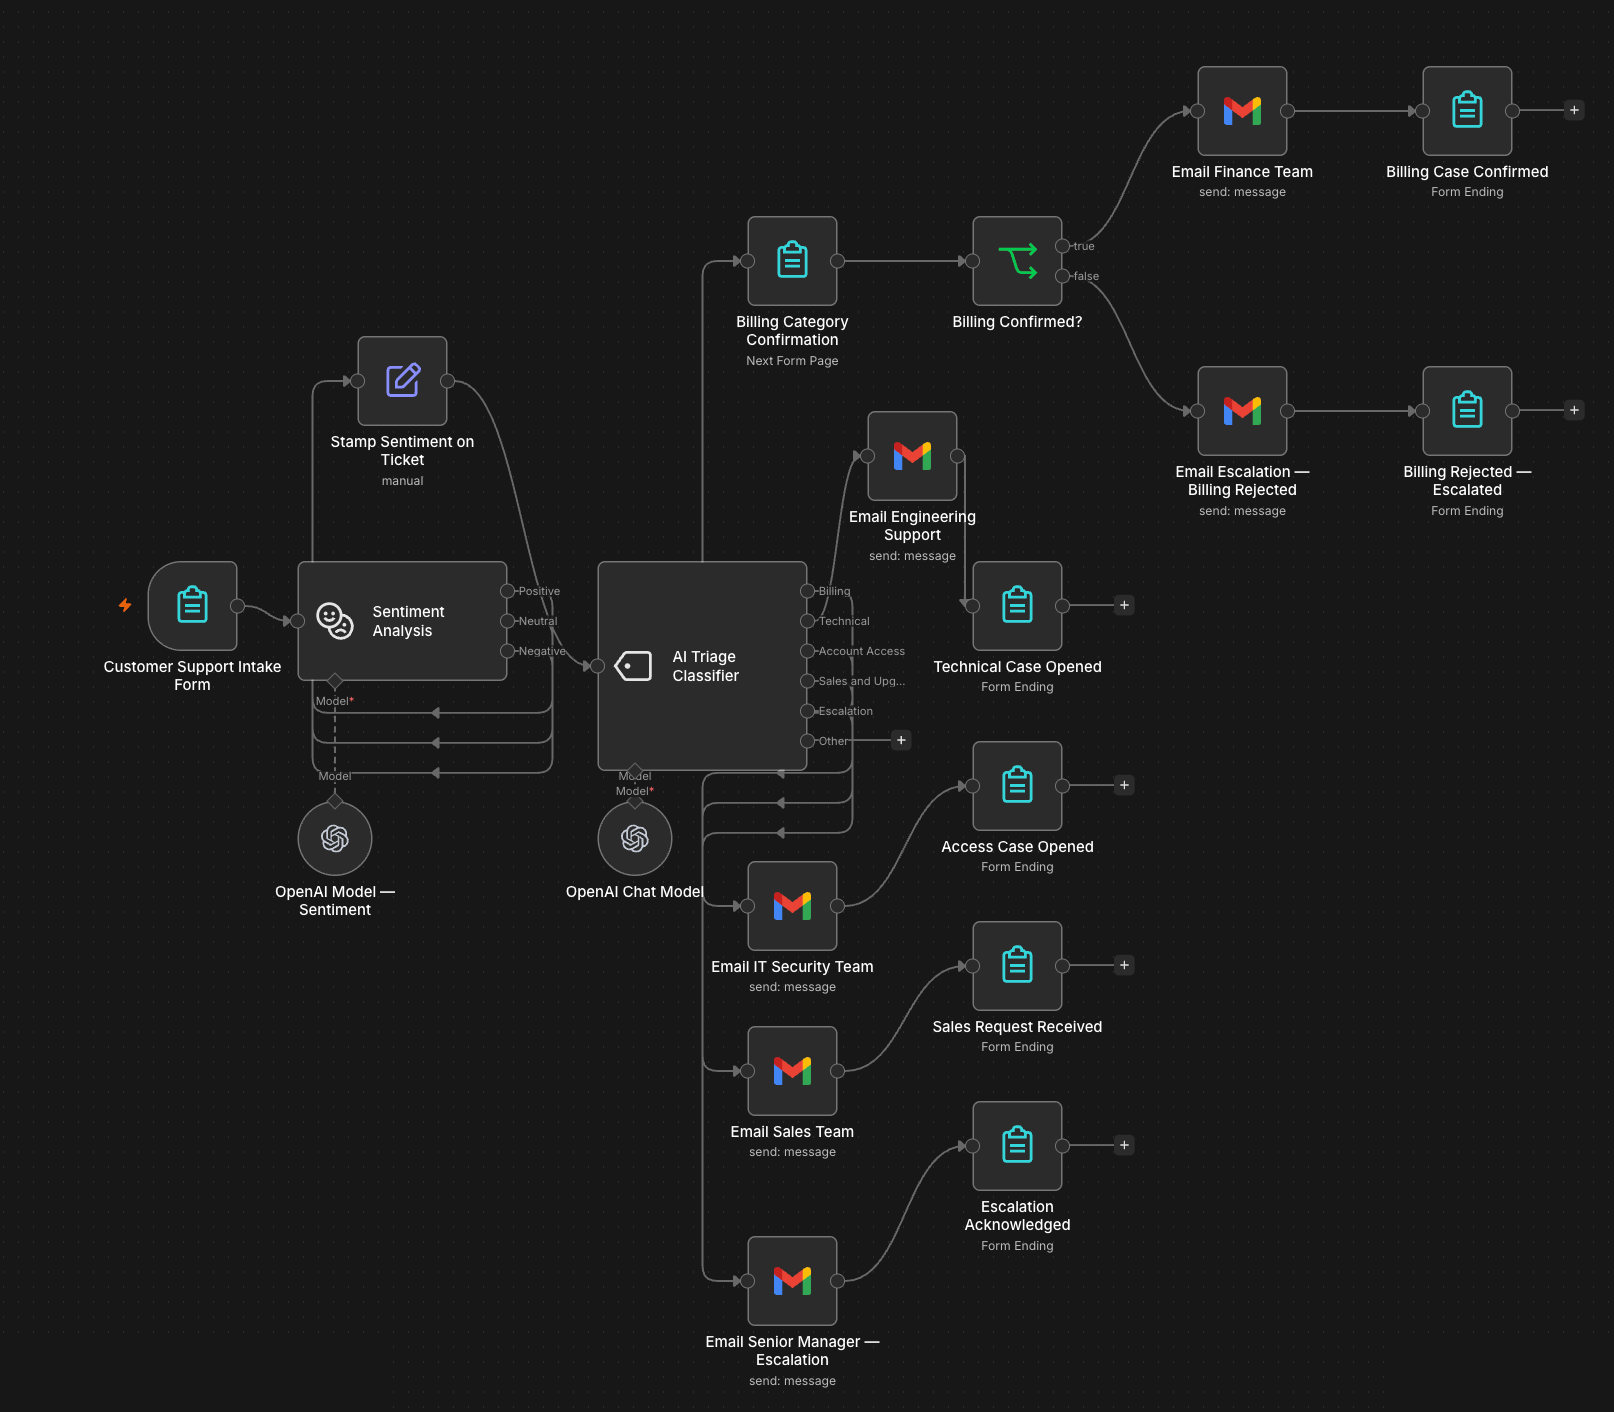Add node after Sales Request Received

pos(1124,965)
